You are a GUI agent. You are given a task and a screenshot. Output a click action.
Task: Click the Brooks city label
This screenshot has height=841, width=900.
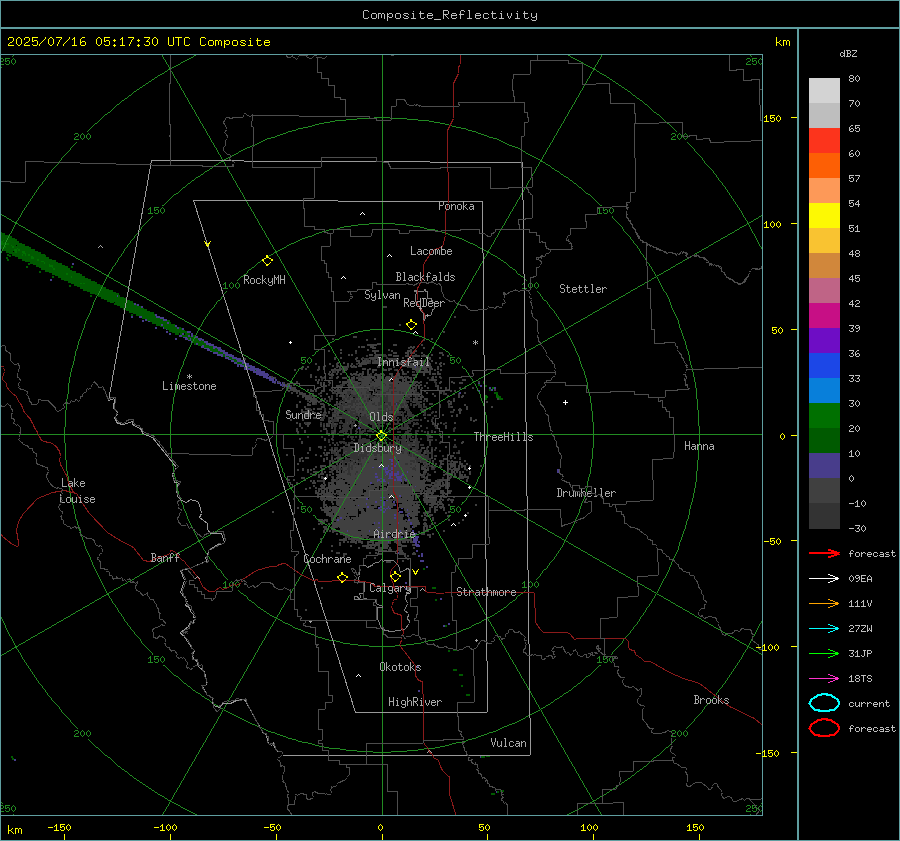711,700
